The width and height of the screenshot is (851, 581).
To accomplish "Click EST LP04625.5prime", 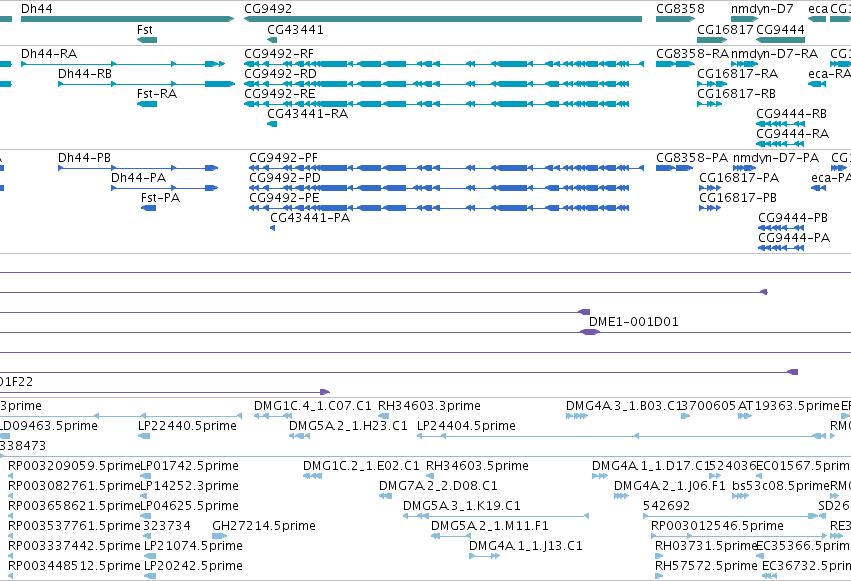I will click(x=145, y=516).
